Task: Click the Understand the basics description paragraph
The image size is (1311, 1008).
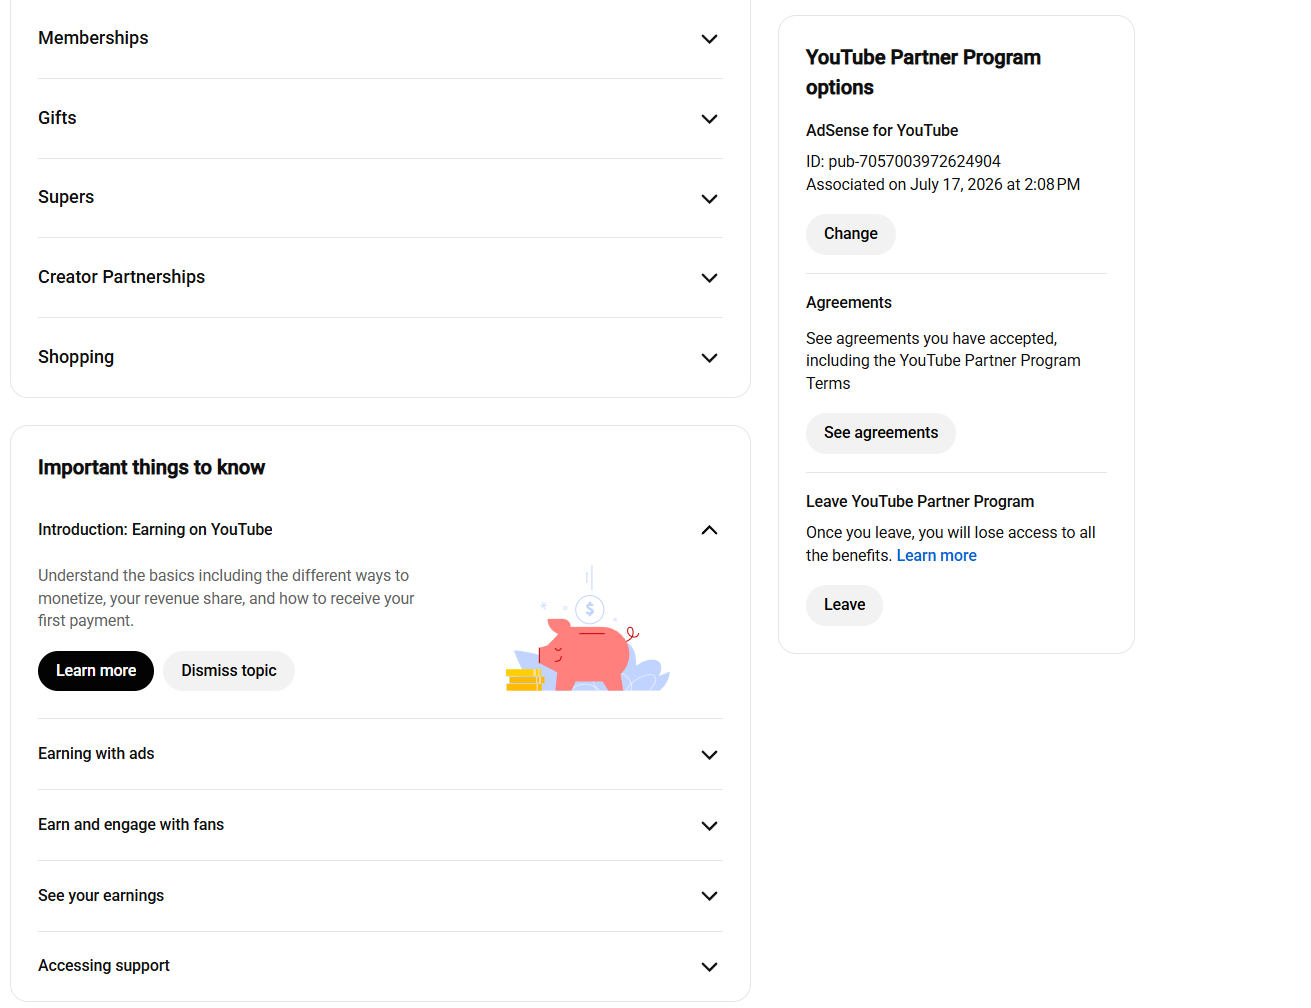Action: point(226,598)
